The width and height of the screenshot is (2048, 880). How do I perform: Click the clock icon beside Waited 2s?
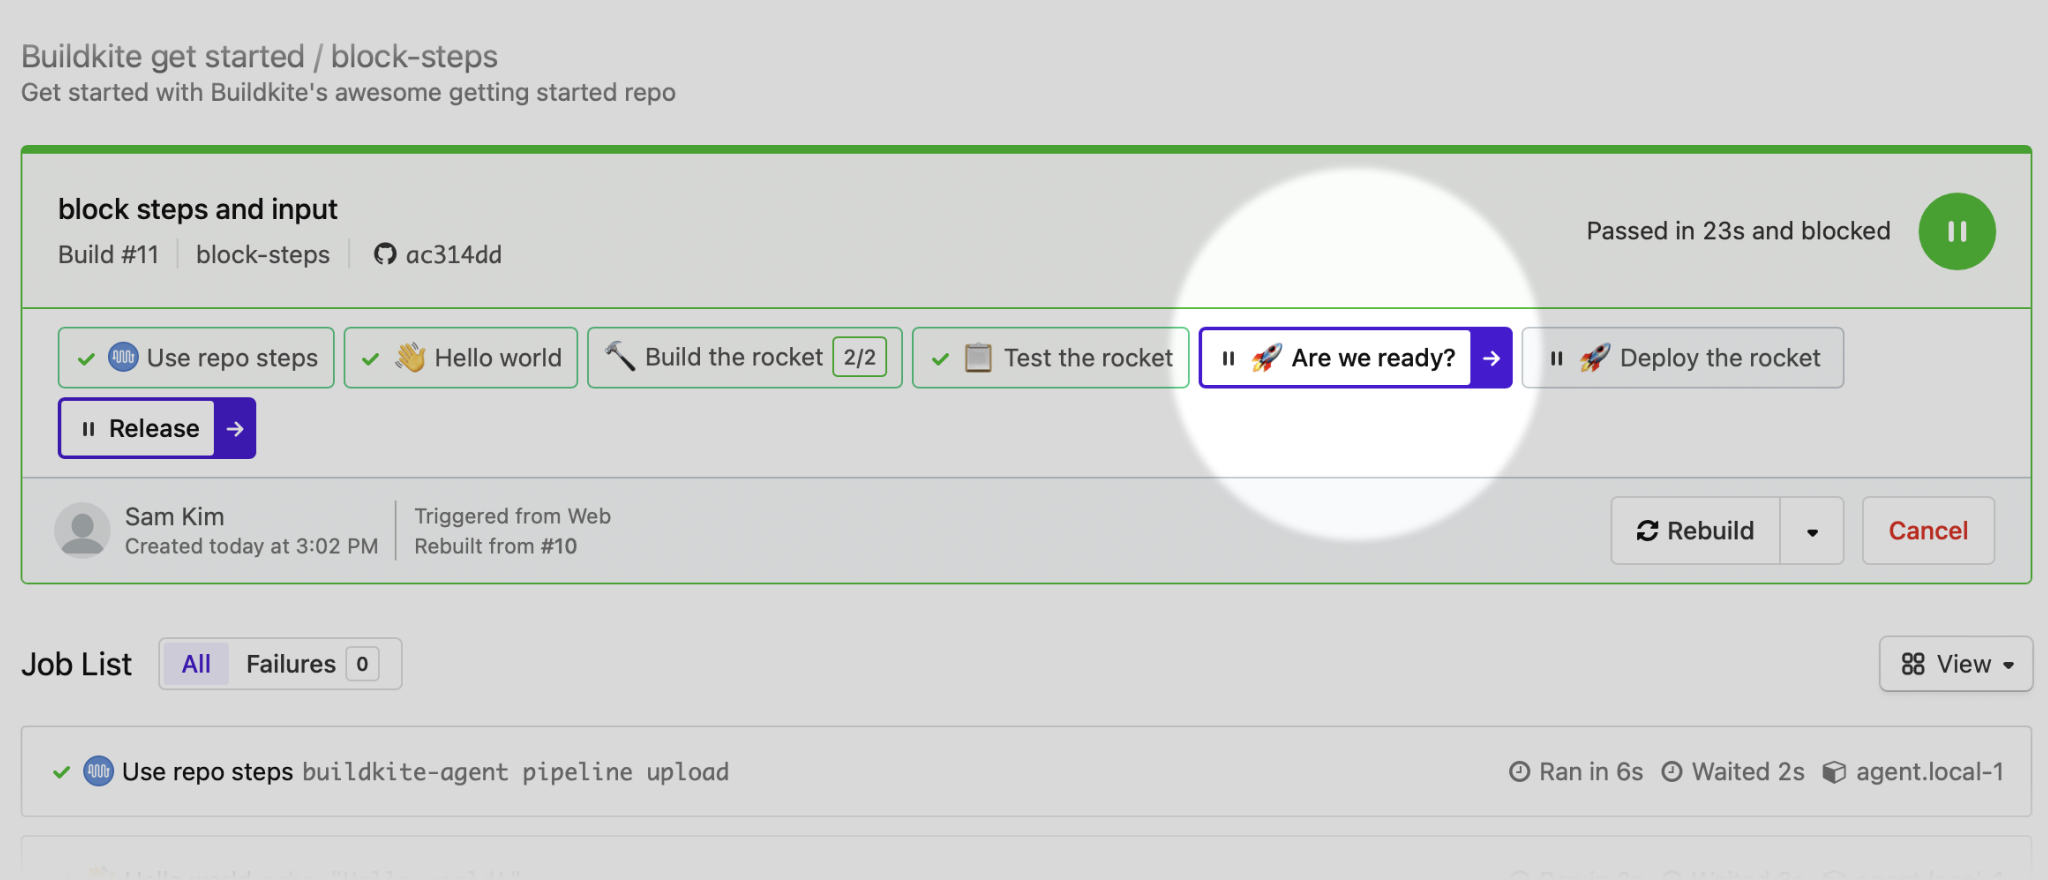click(x=1672, y=772)
